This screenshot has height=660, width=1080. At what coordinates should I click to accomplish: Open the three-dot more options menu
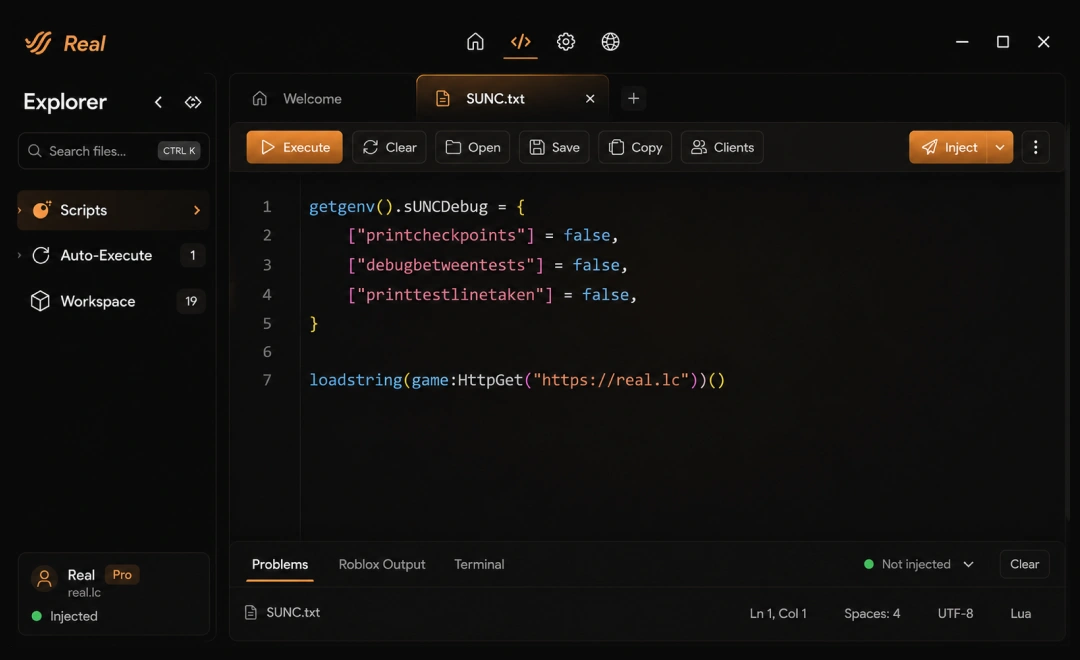1035,147
